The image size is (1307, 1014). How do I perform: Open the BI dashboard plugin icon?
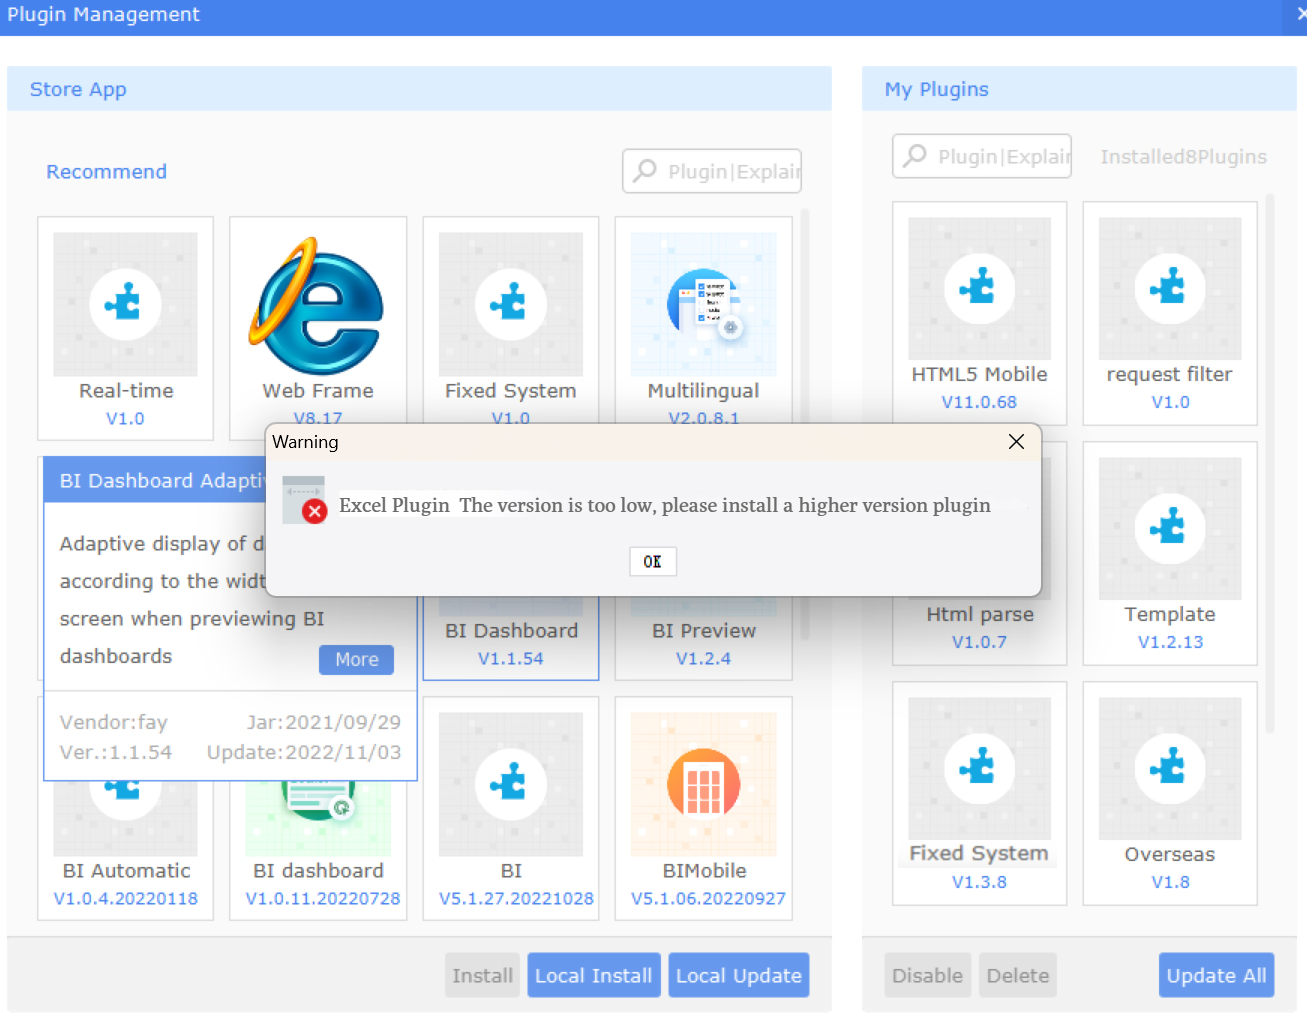318,805
